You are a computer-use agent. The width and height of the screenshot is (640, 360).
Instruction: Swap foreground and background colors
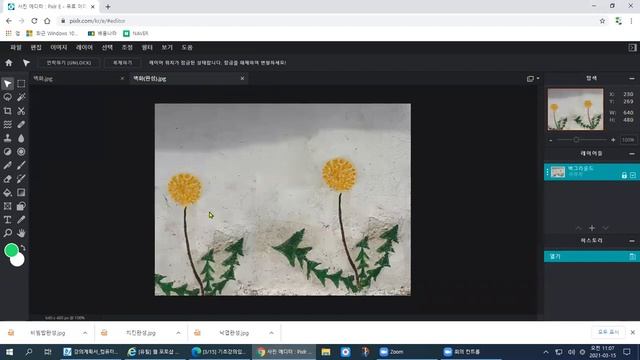click(23, 248)
